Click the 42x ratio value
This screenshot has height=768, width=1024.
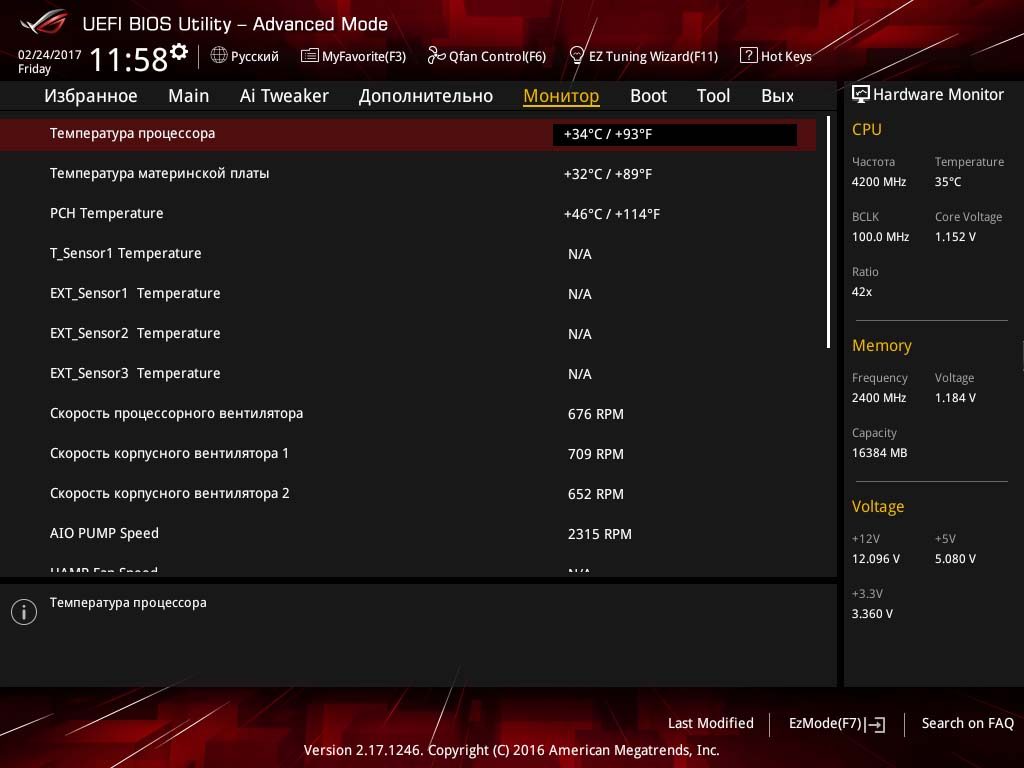(x=861, y=292)
